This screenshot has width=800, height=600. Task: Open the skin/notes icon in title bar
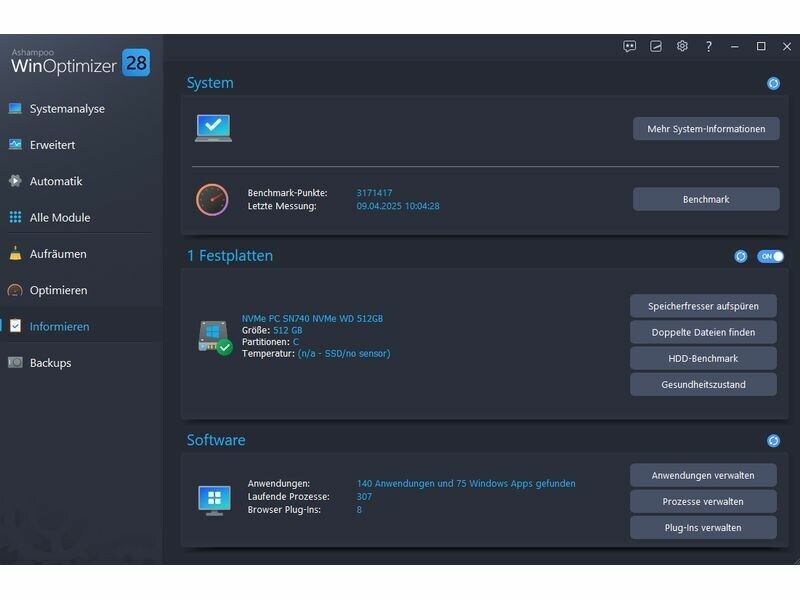(x=656, y=46)
